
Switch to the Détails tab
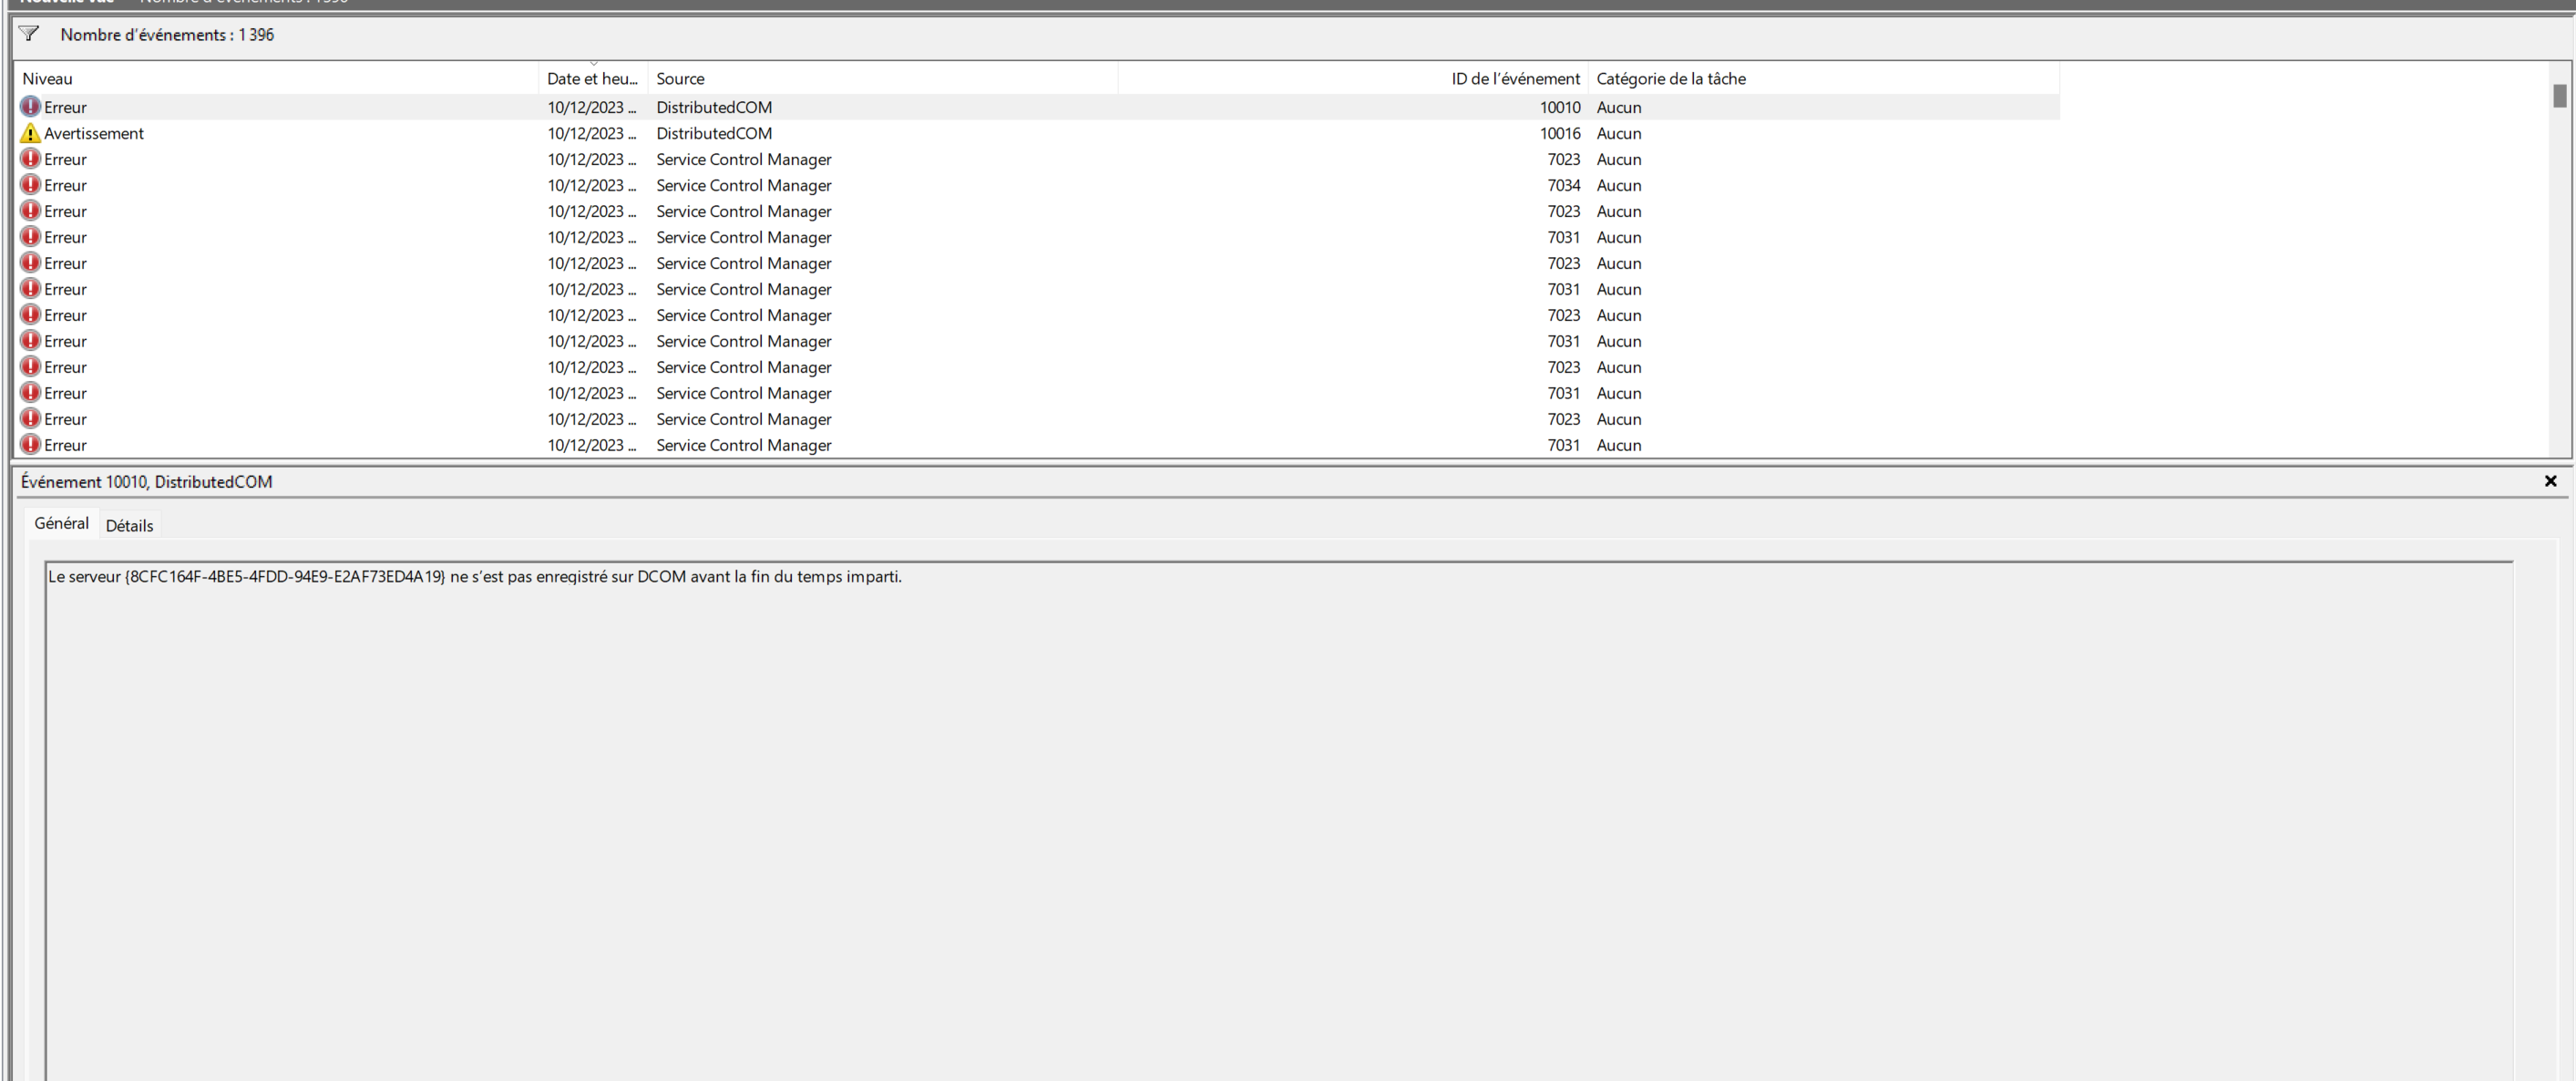pos(129,525)
